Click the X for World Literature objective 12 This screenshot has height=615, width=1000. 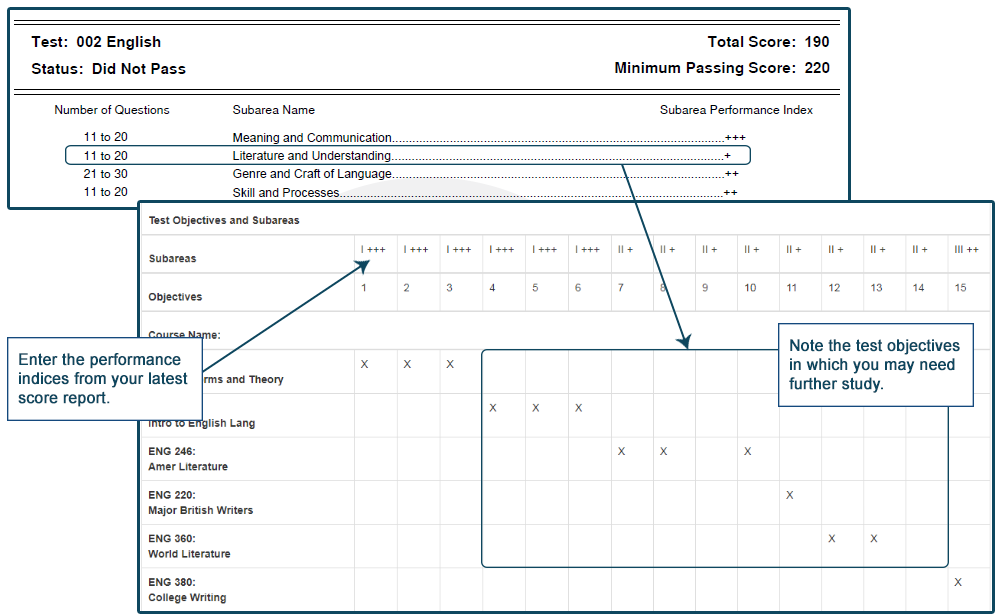[832, 538]
